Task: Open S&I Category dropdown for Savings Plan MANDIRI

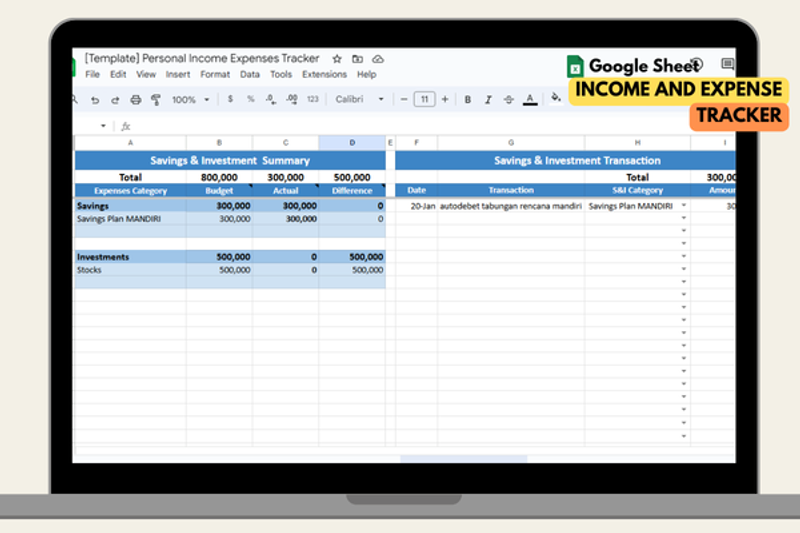Action: pyautogui.click(x=684, y=206)
